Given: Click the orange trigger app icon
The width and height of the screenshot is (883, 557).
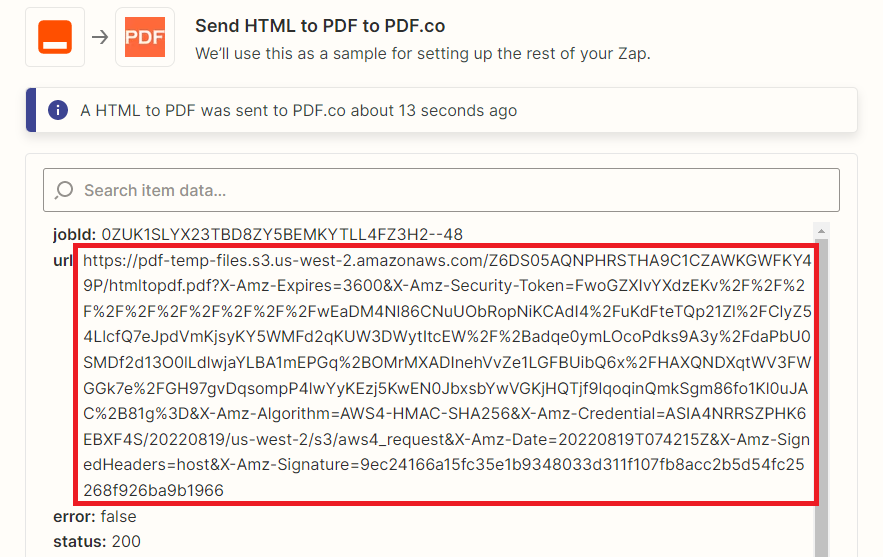Looking at the screenshot, I should [55, 37].
